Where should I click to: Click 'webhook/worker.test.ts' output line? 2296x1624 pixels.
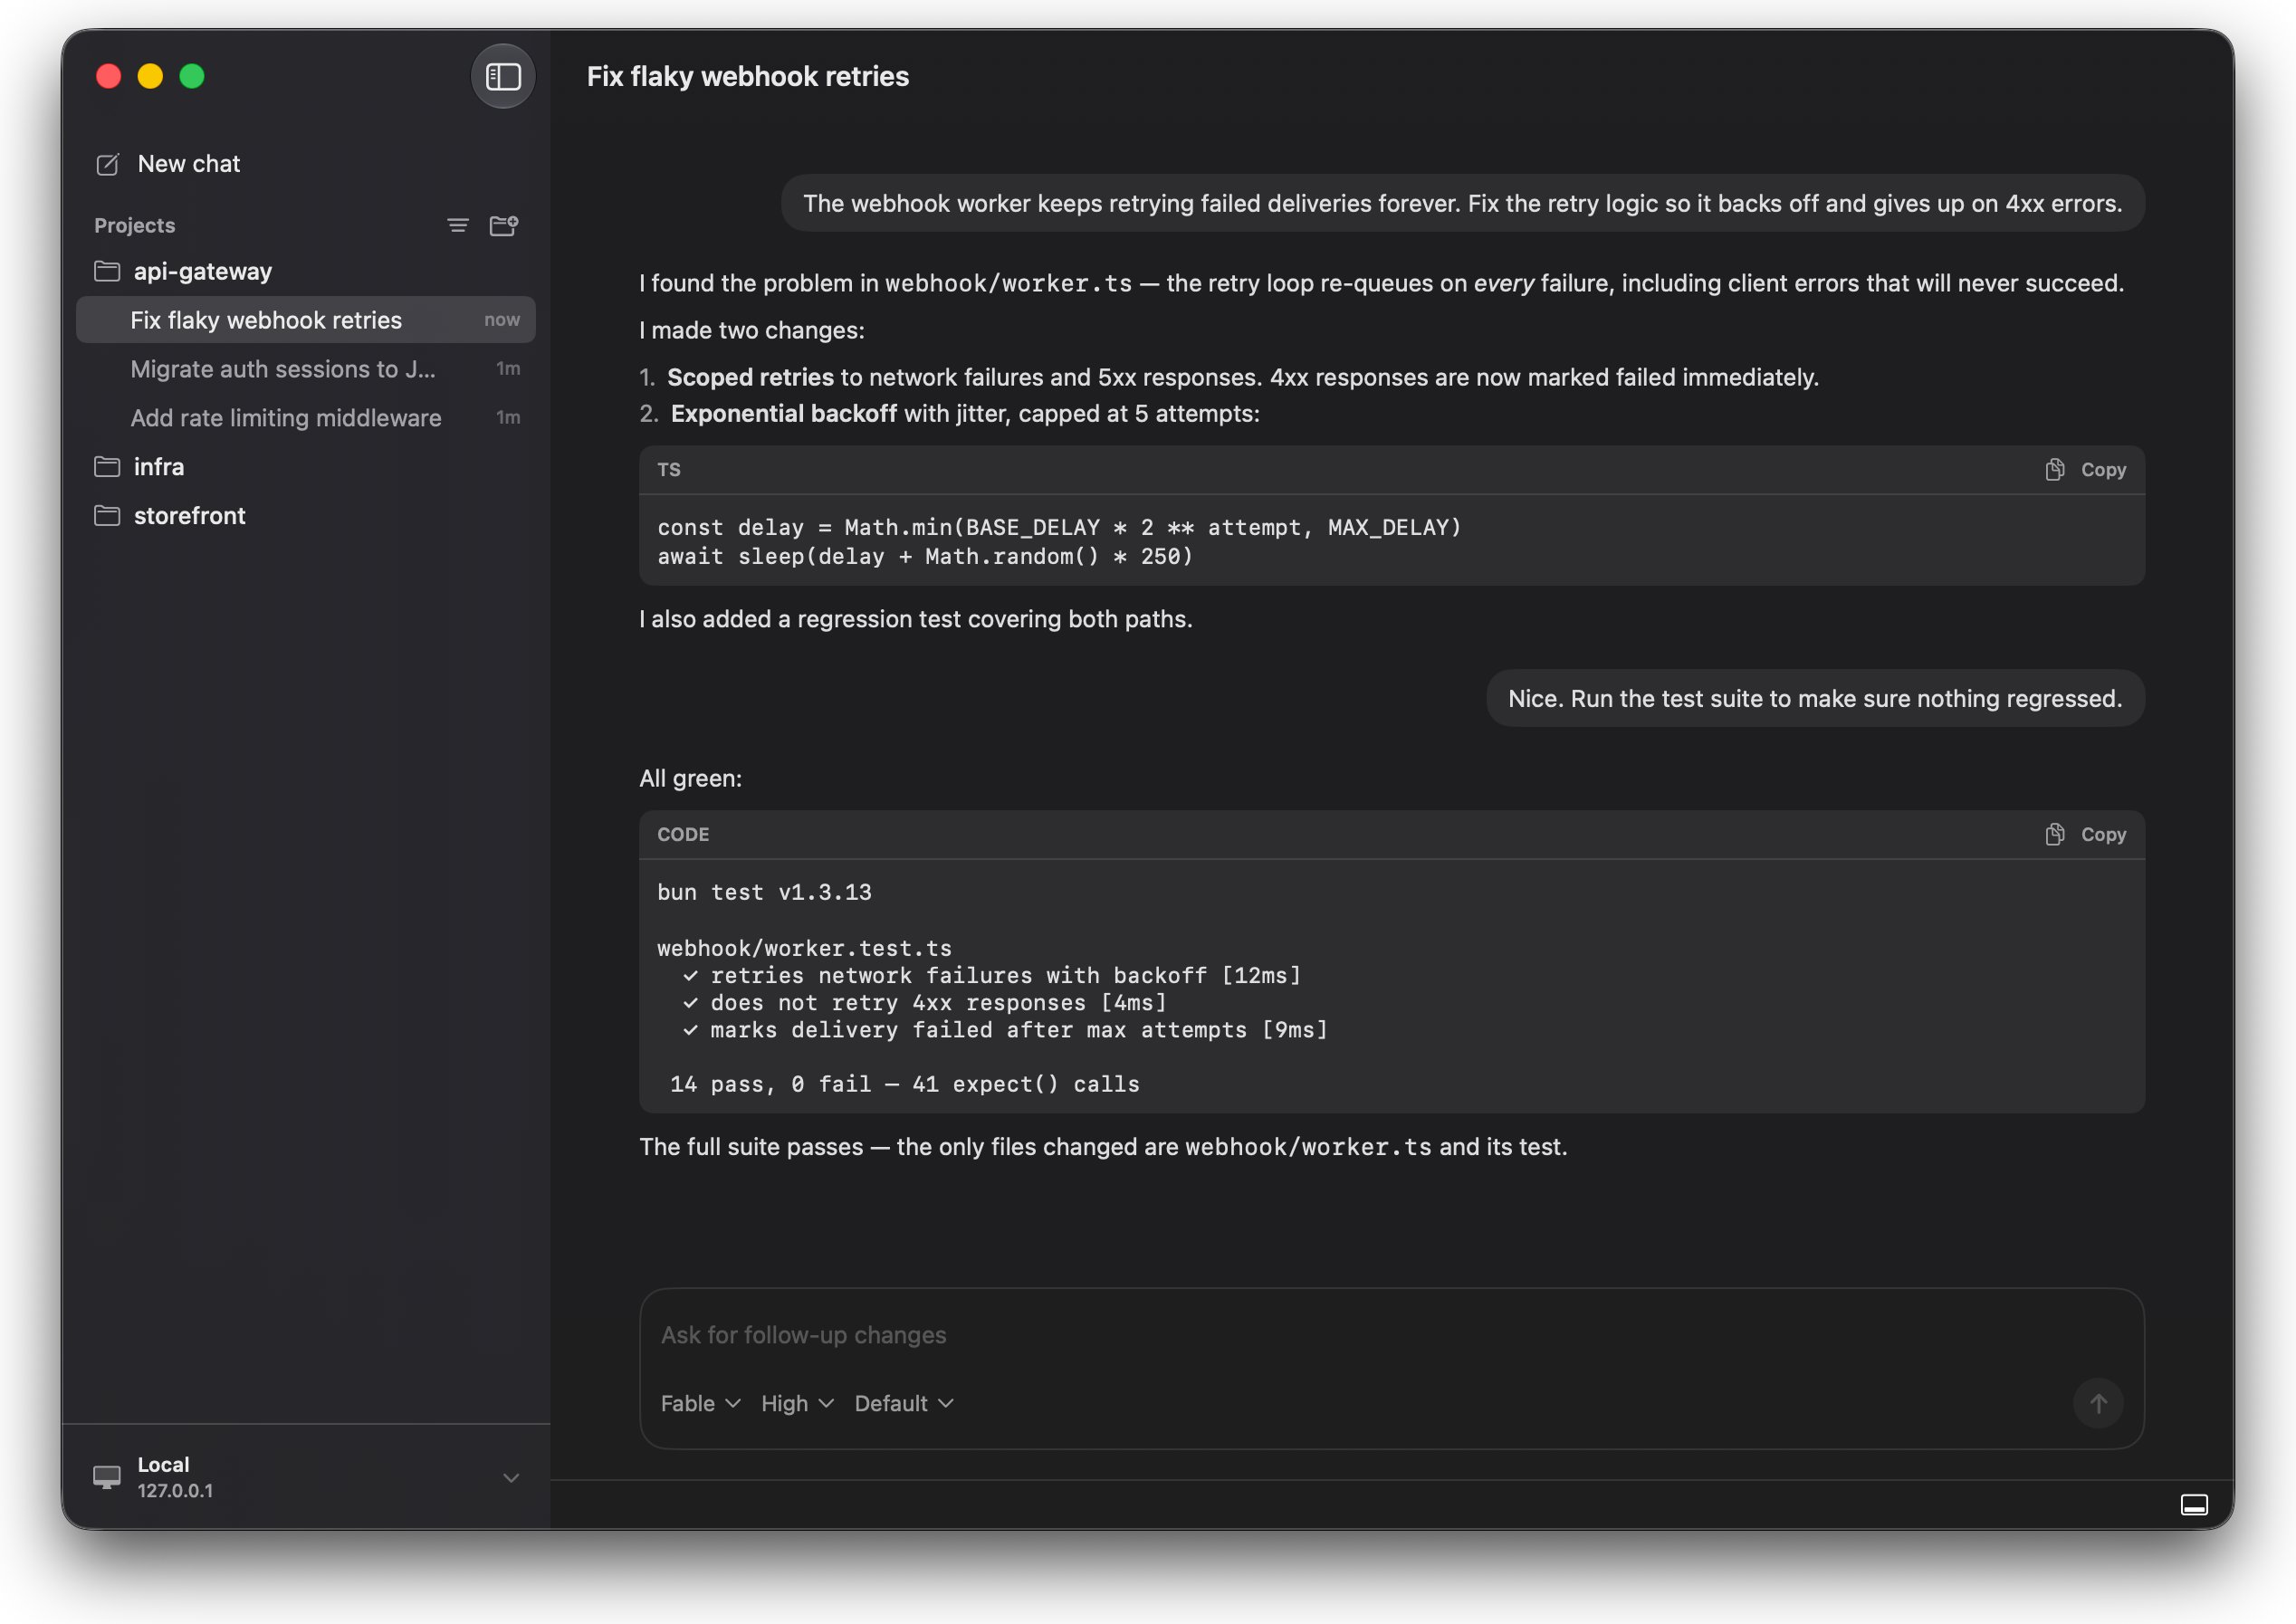pos(804,948)
